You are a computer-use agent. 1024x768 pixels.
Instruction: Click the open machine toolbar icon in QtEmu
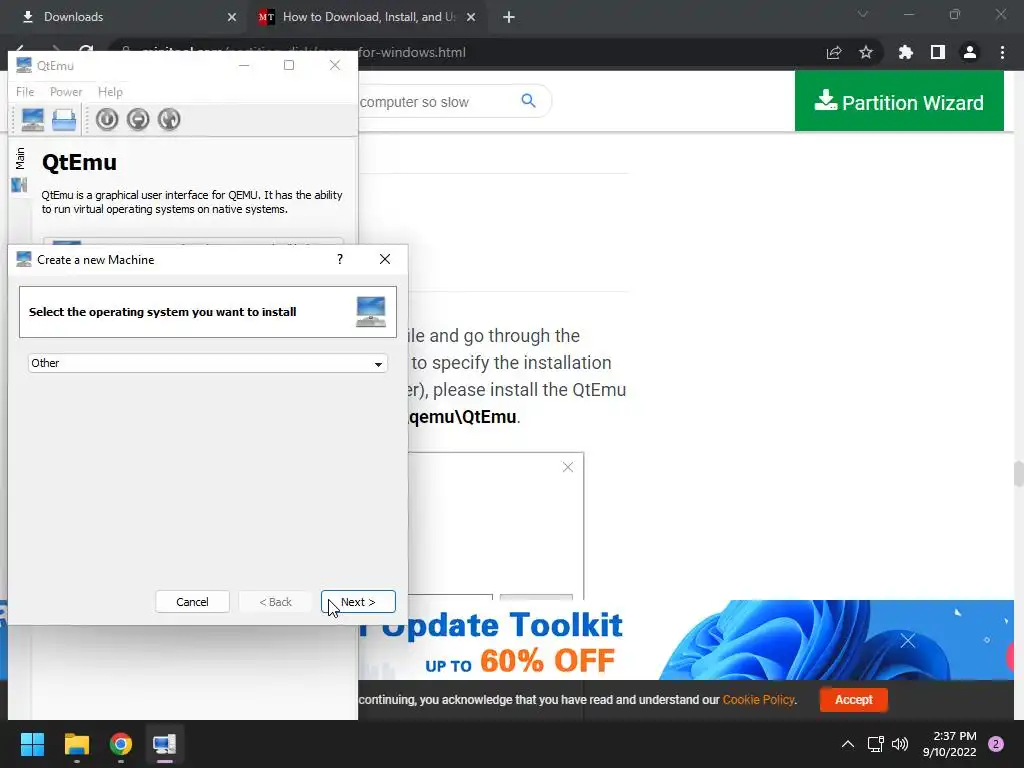(64, 120)
